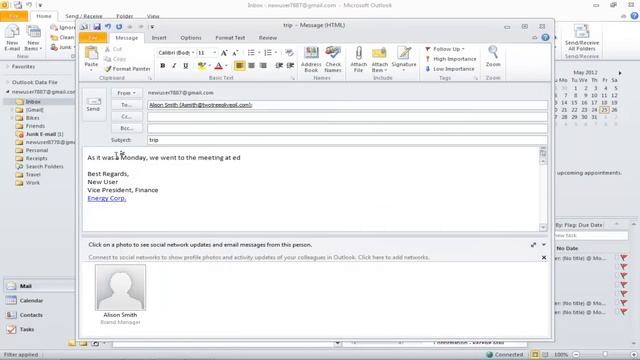This screenshot has width=640, height=360.
Task: Open the message File tab
Action: coord(93,38)
